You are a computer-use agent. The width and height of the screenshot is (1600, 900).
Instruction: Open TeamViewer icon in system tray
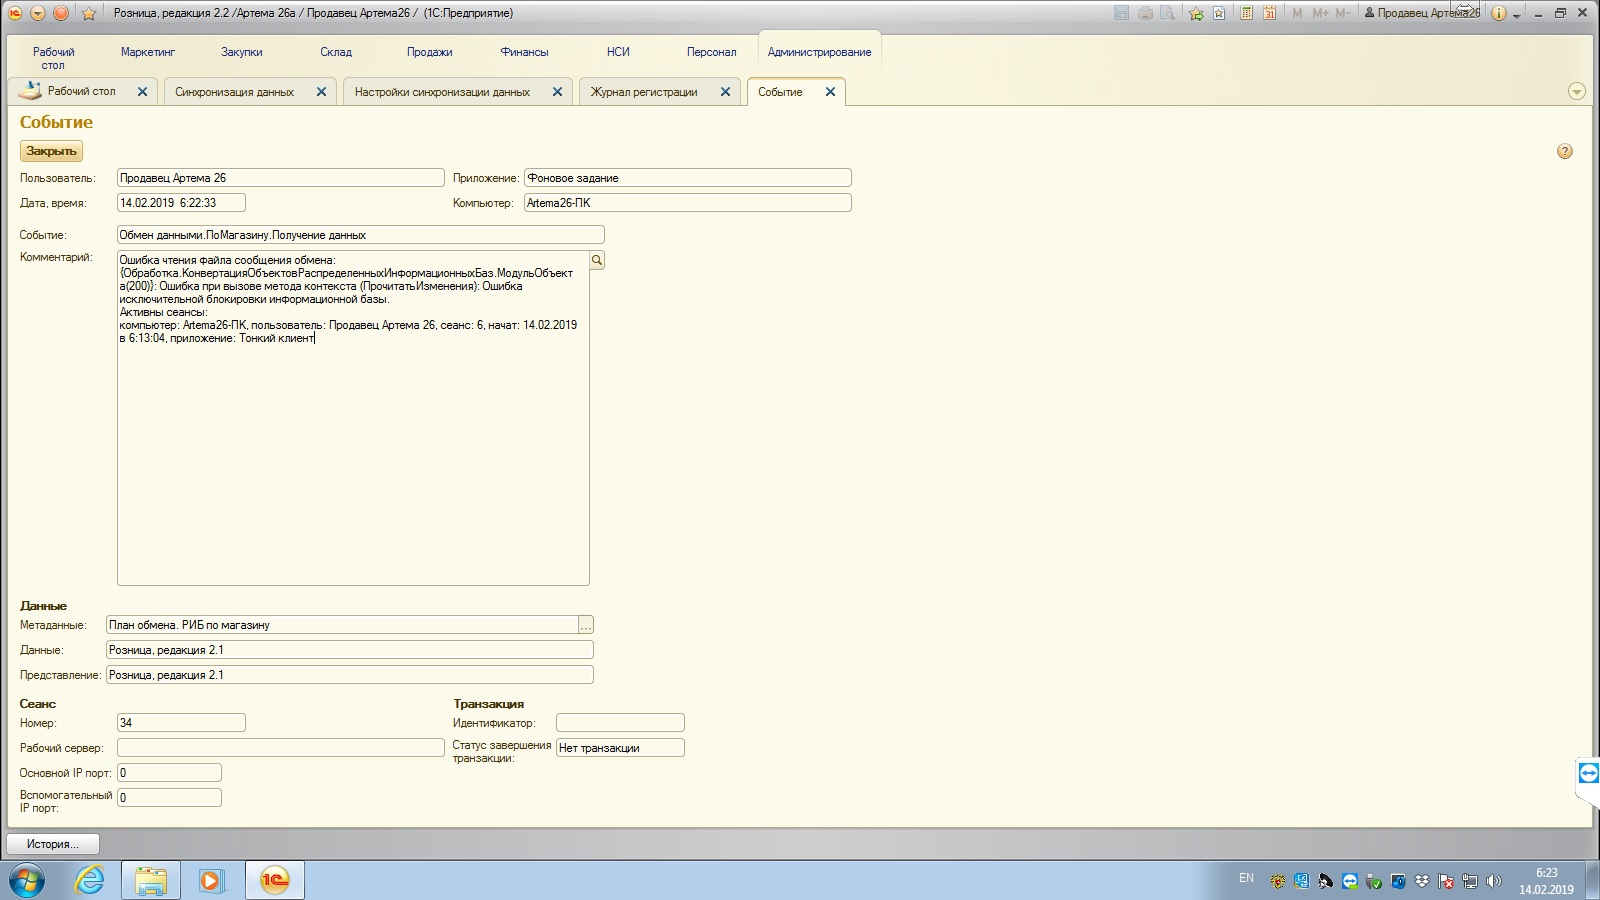pos(1350,881)
